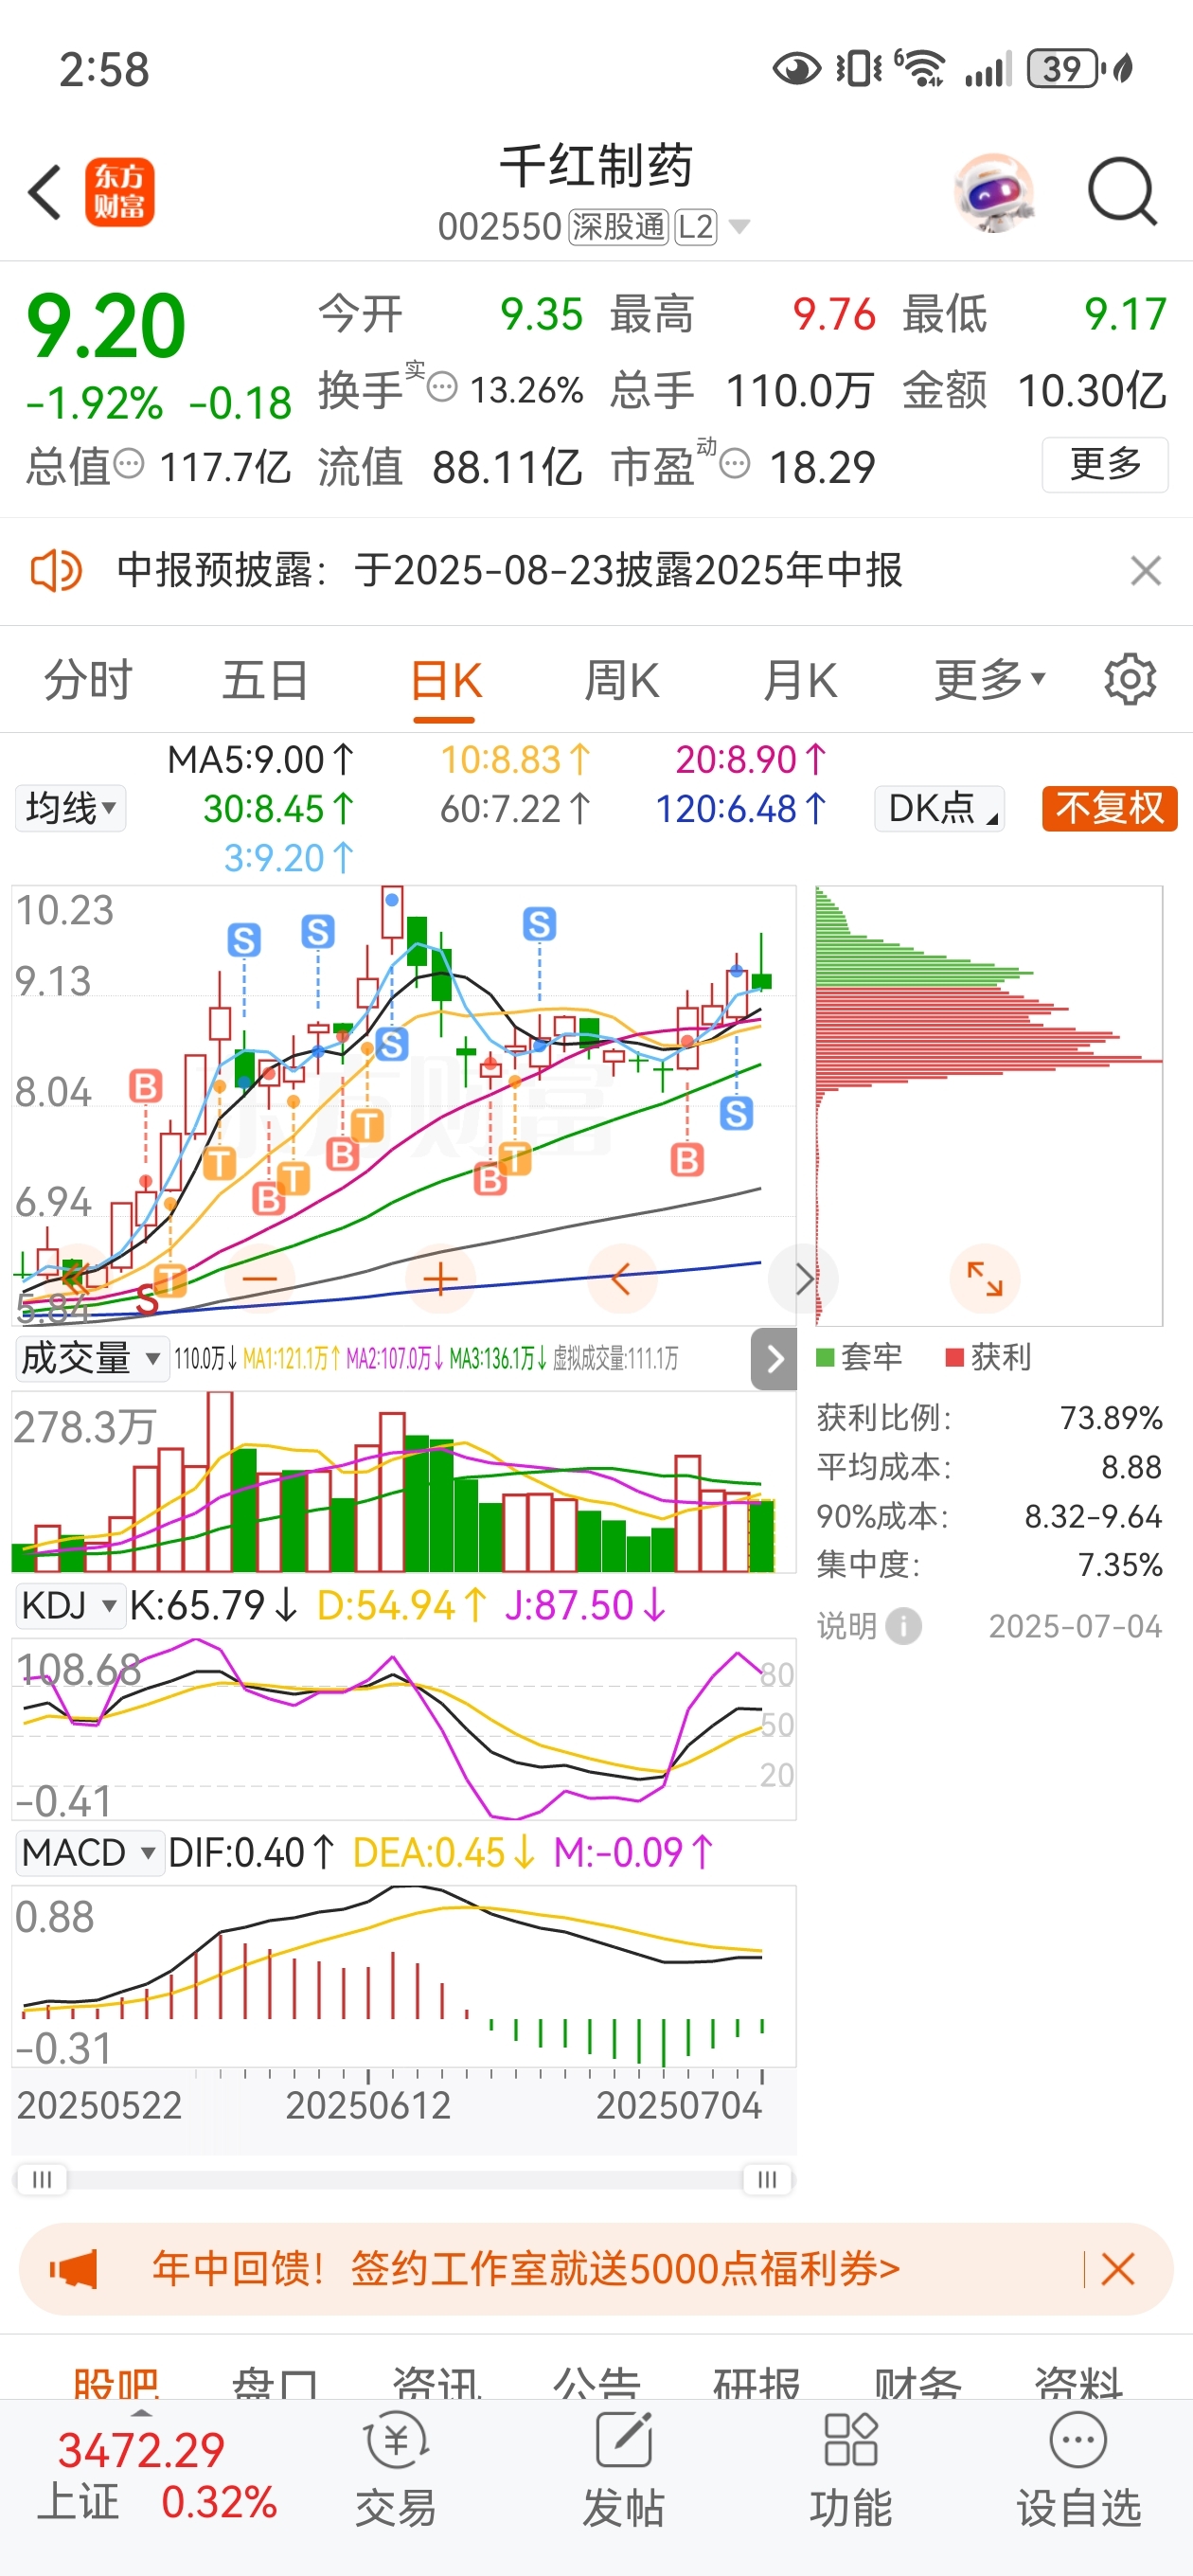The width and height of the screenshot is (1193, 2576).
Task: Expand the chip distribution panel
Action: coord(984,1278)
